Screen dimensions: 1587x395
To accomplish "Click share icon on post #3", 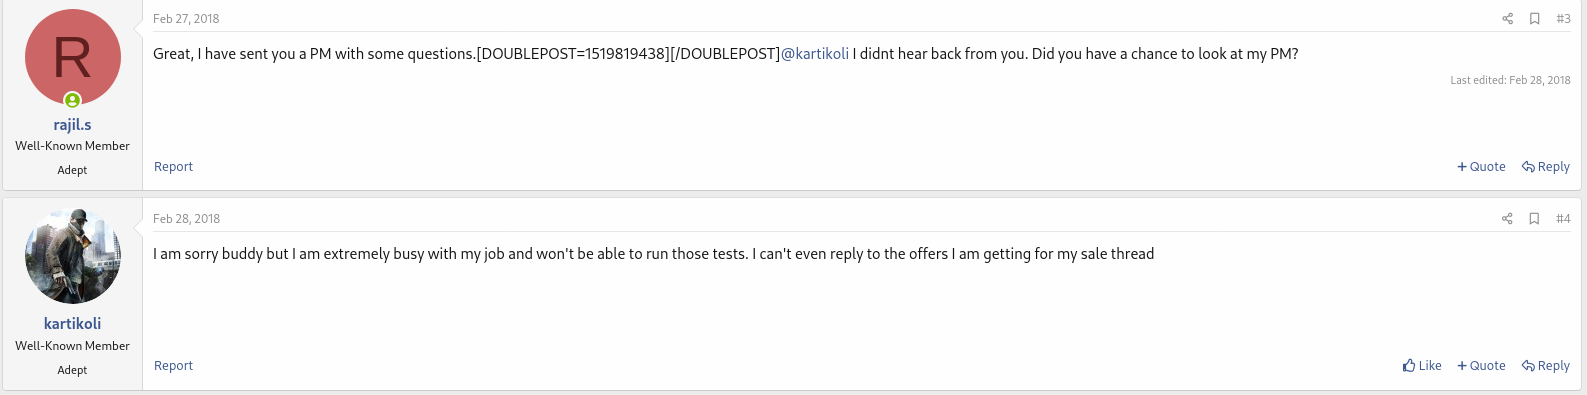I will click(x=1507, y=19).
